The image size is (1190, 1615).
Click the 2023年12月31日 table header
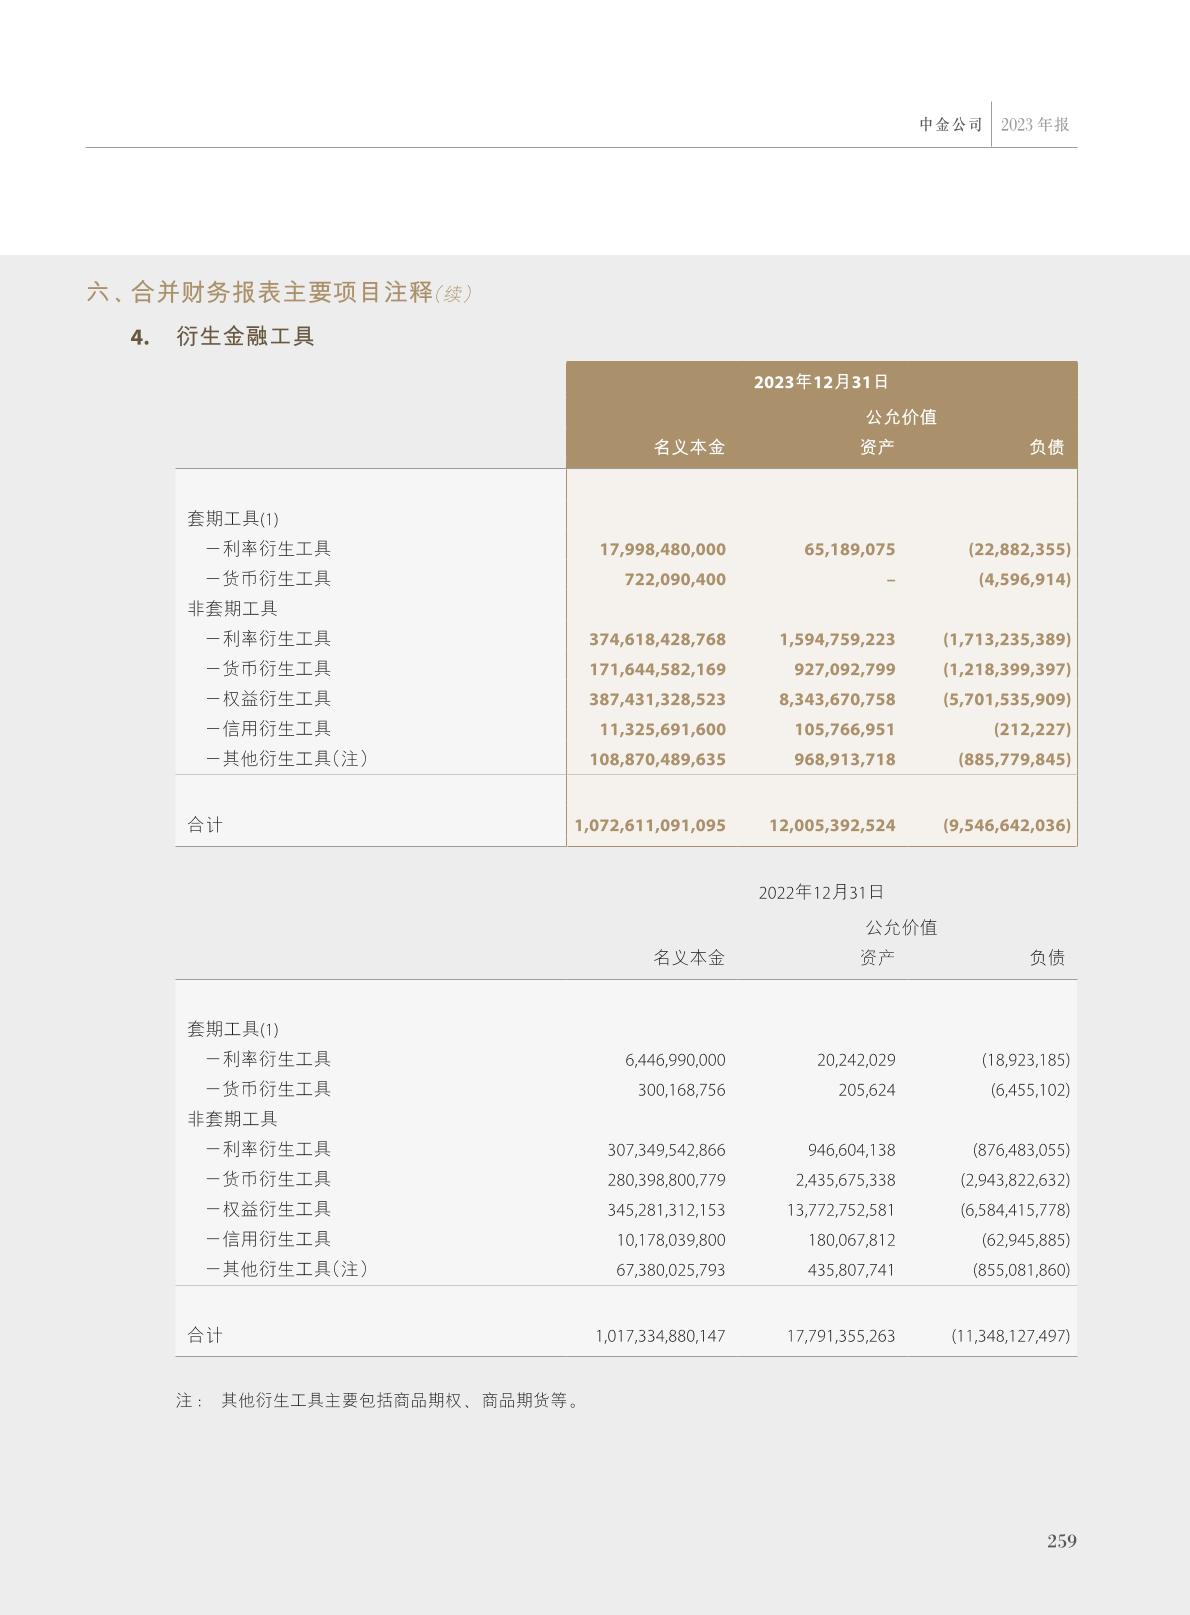pos(821,382)
